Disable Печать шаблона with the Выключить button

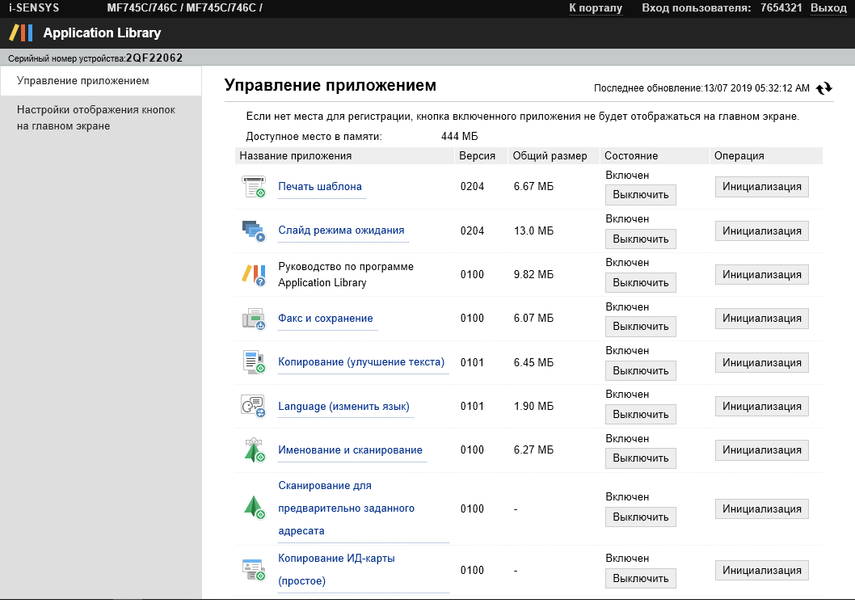640,195
